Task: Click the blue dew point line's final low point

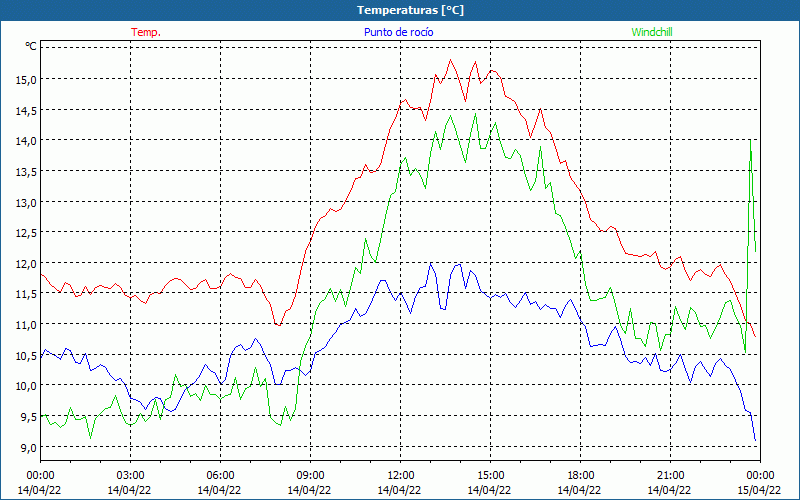Action: pos(755,440)
